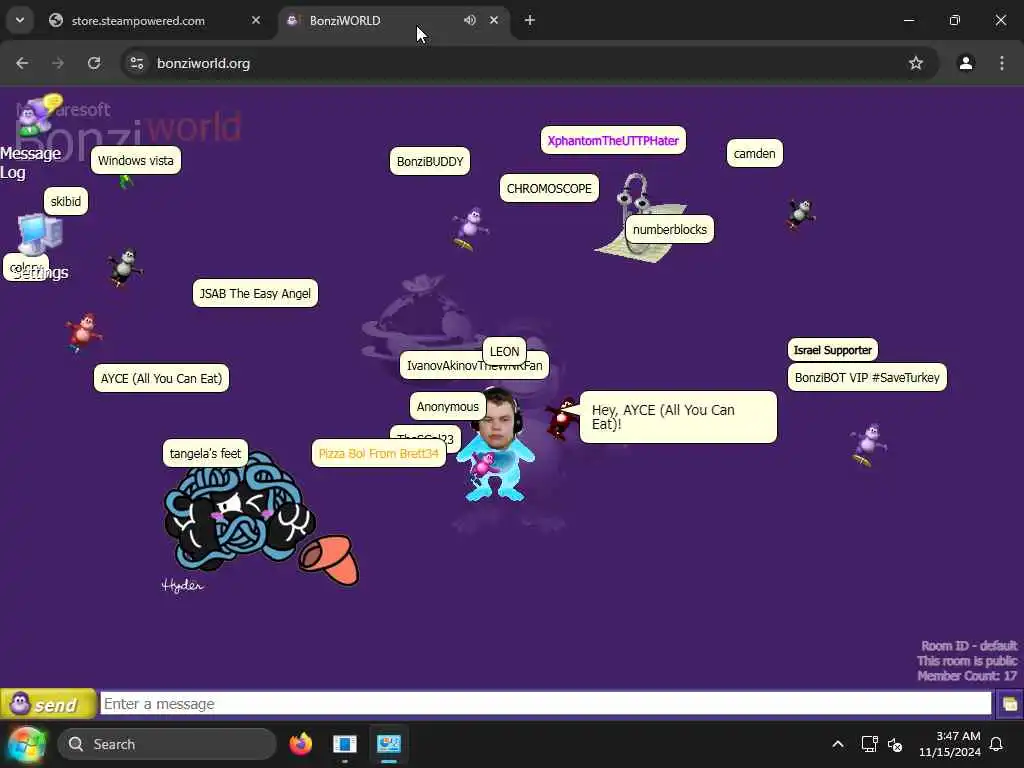Click the purple Bonzi under BonziBUDDY
Image resolution: width=1024 pixels, height=768 pixels.
pyautogui.click(x=471, y=228)
